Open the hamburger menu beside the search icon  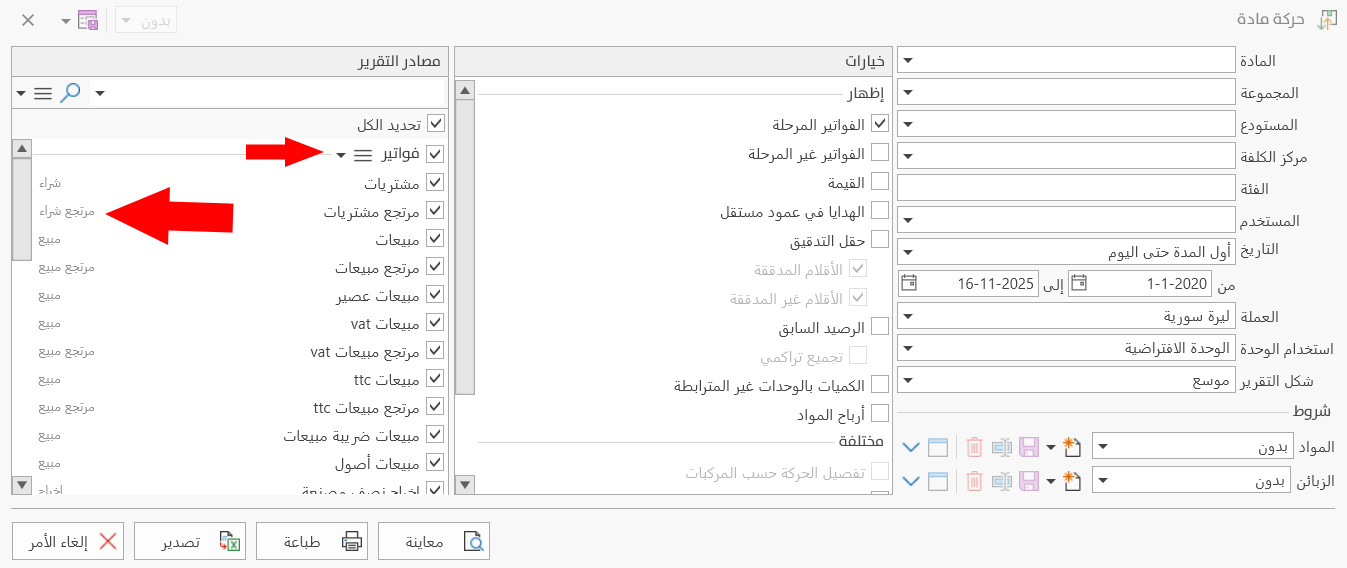tap(42, 93)
